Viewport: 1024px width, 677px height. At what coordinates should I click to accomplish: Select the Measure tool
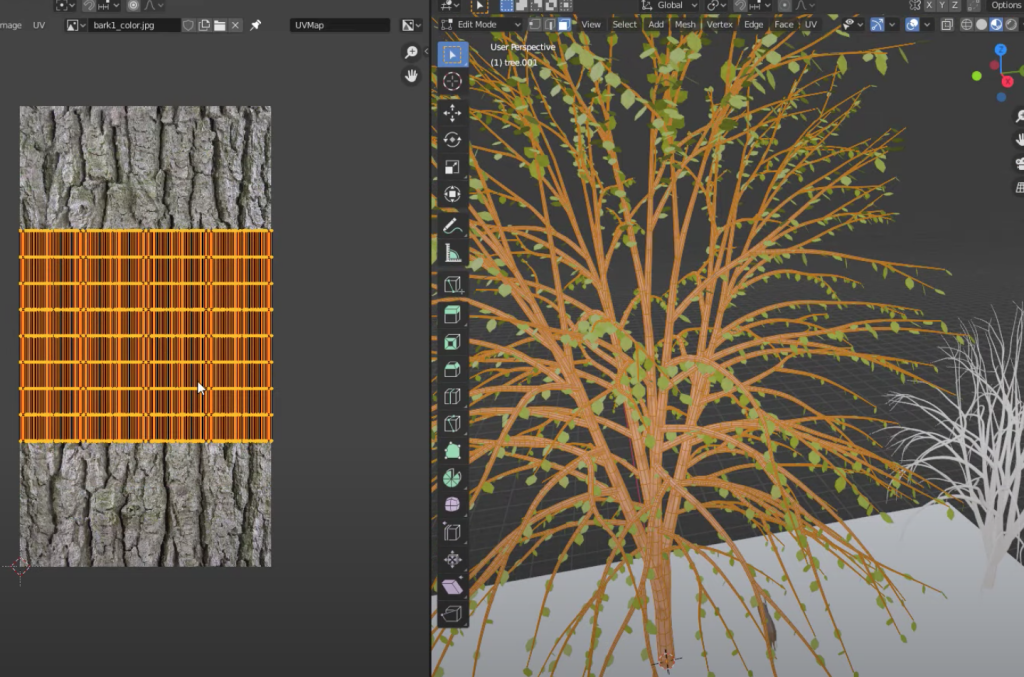tap(452, 253)
